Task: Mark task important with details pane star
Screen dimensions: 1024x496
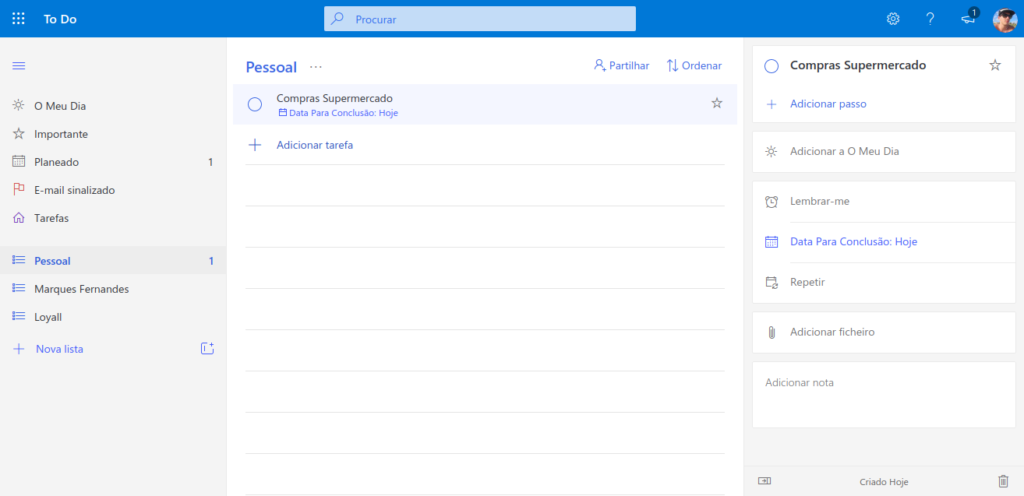Action: click(995, 65)
